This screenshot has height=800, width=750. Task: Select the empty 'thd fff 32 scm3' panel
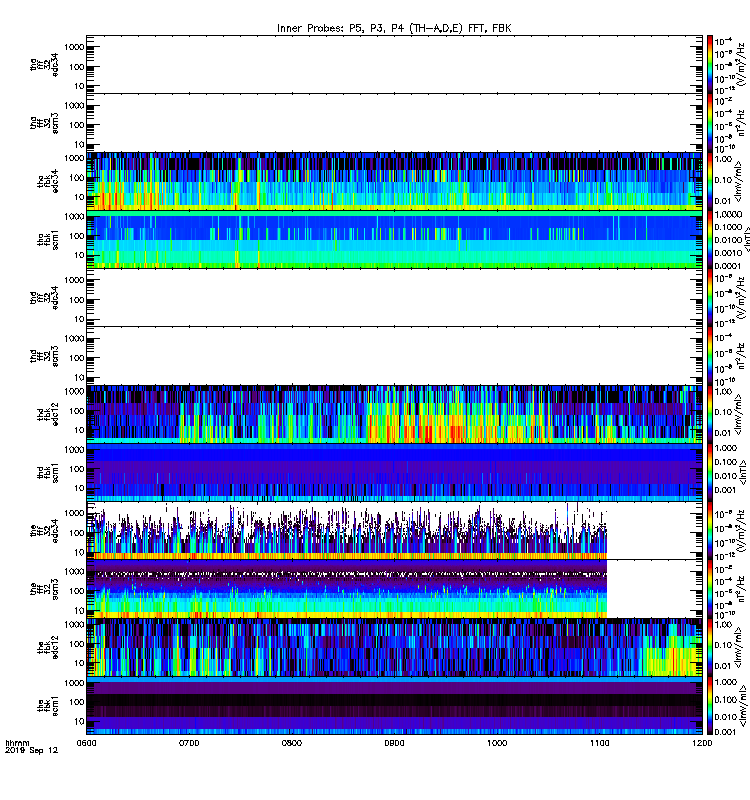394,356
